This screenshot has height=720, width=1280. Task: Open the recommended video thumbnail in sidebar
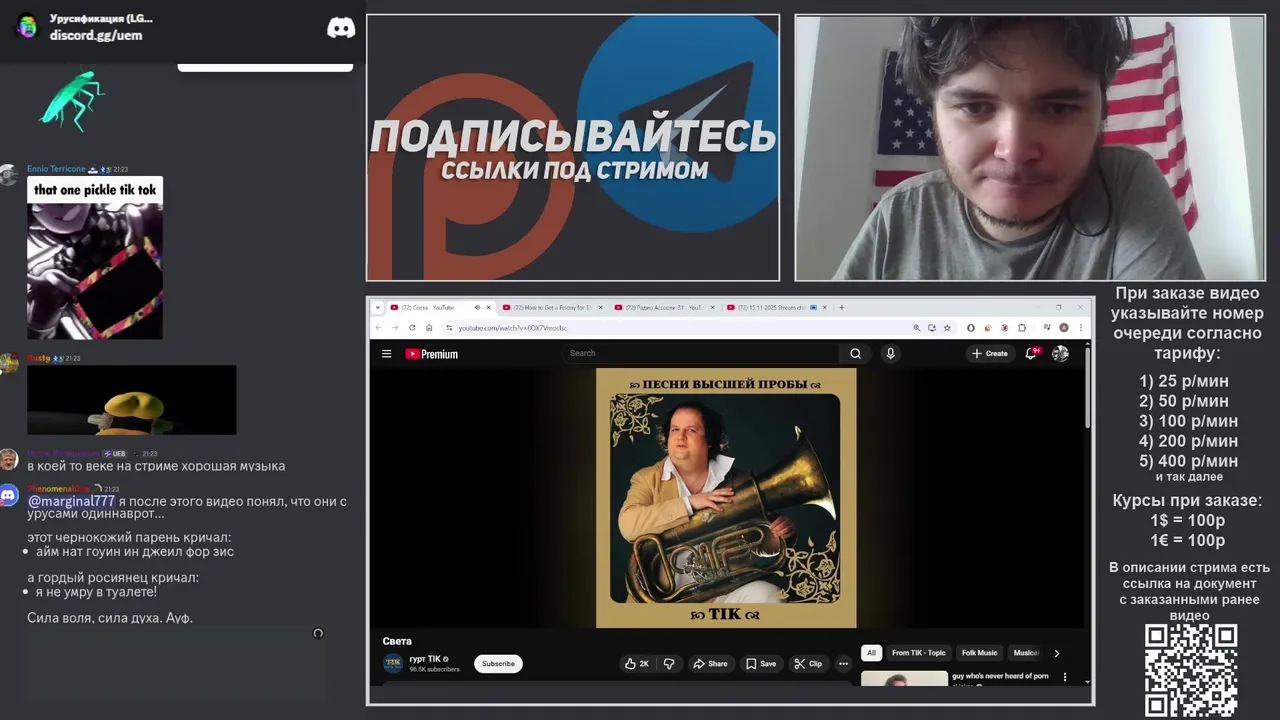tap(904, 678)
